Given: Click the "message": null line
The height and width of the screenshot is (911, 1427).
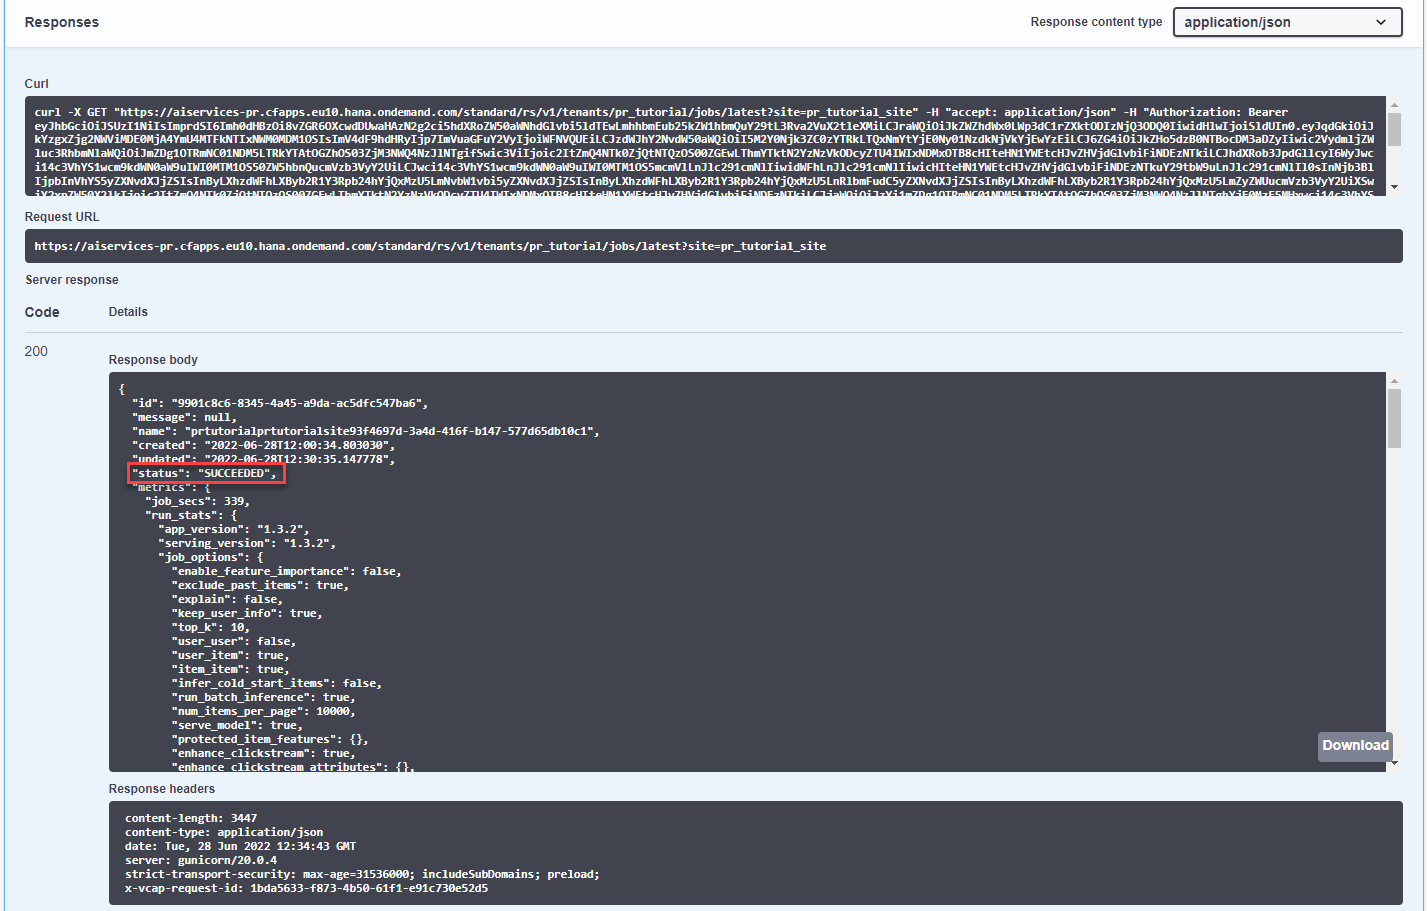Looking at the screenshot, I should pos(184,417).
